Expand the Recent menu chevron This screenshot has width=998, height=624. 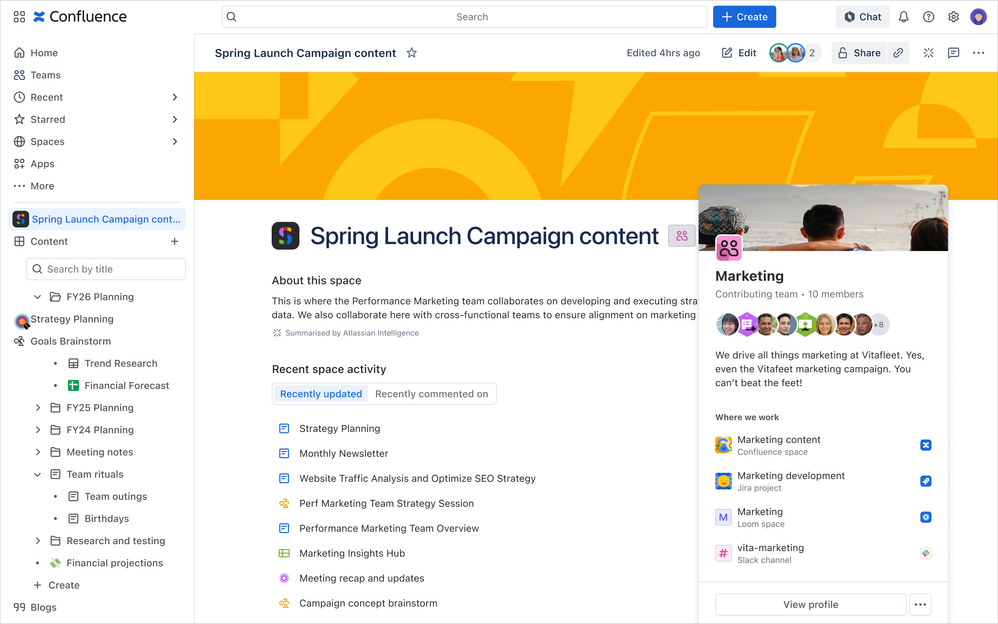tap(174, 97)
